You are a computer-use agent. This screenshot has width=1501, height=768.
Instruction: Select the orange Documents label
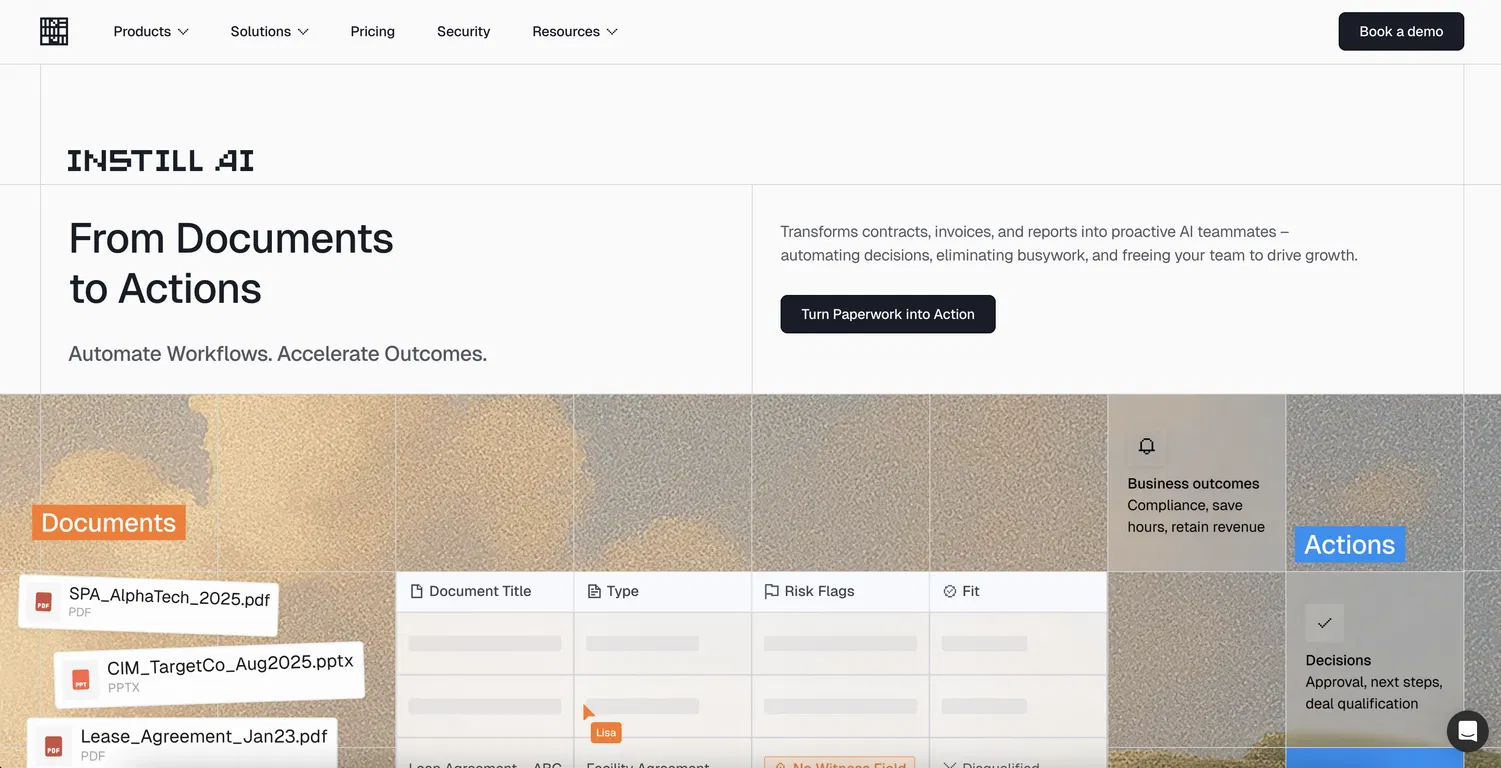pos(109,523)
